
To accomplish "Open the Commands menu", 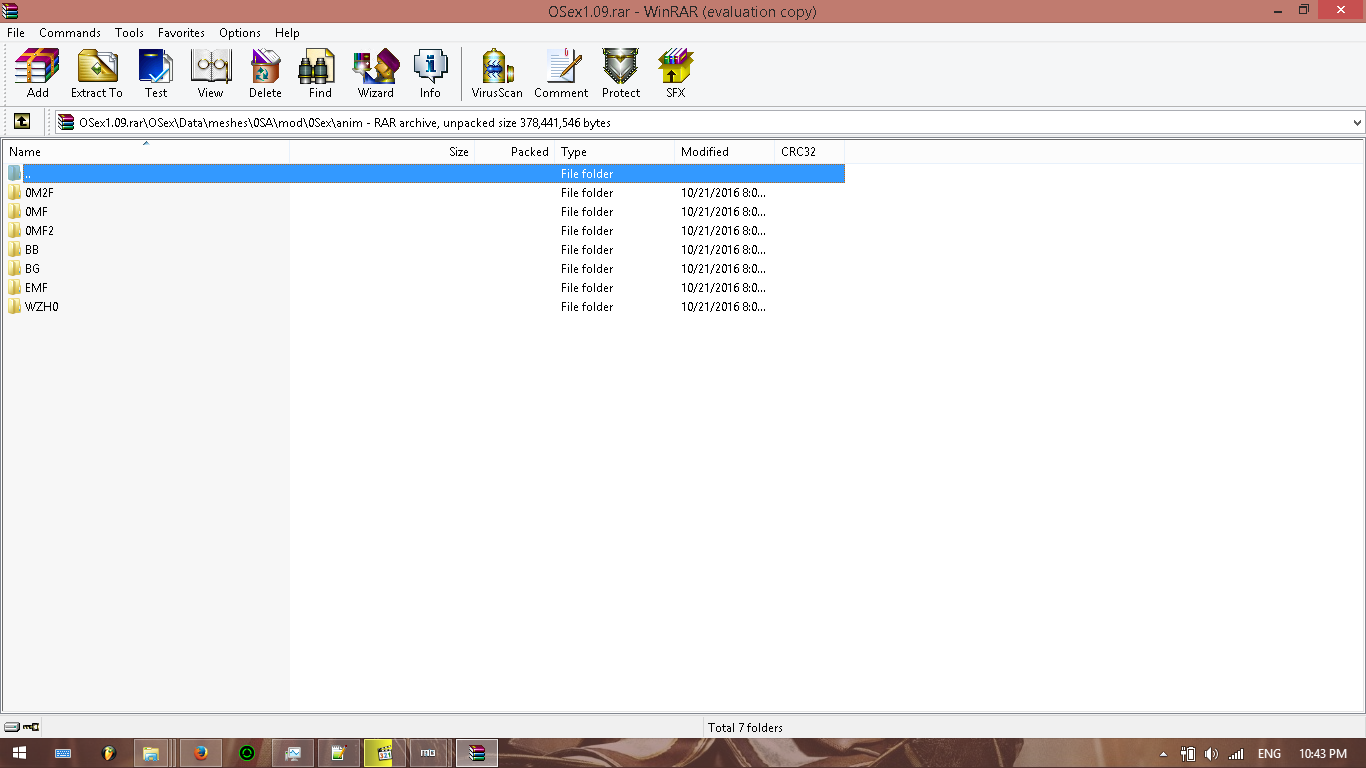I will (x=70, y=33).
